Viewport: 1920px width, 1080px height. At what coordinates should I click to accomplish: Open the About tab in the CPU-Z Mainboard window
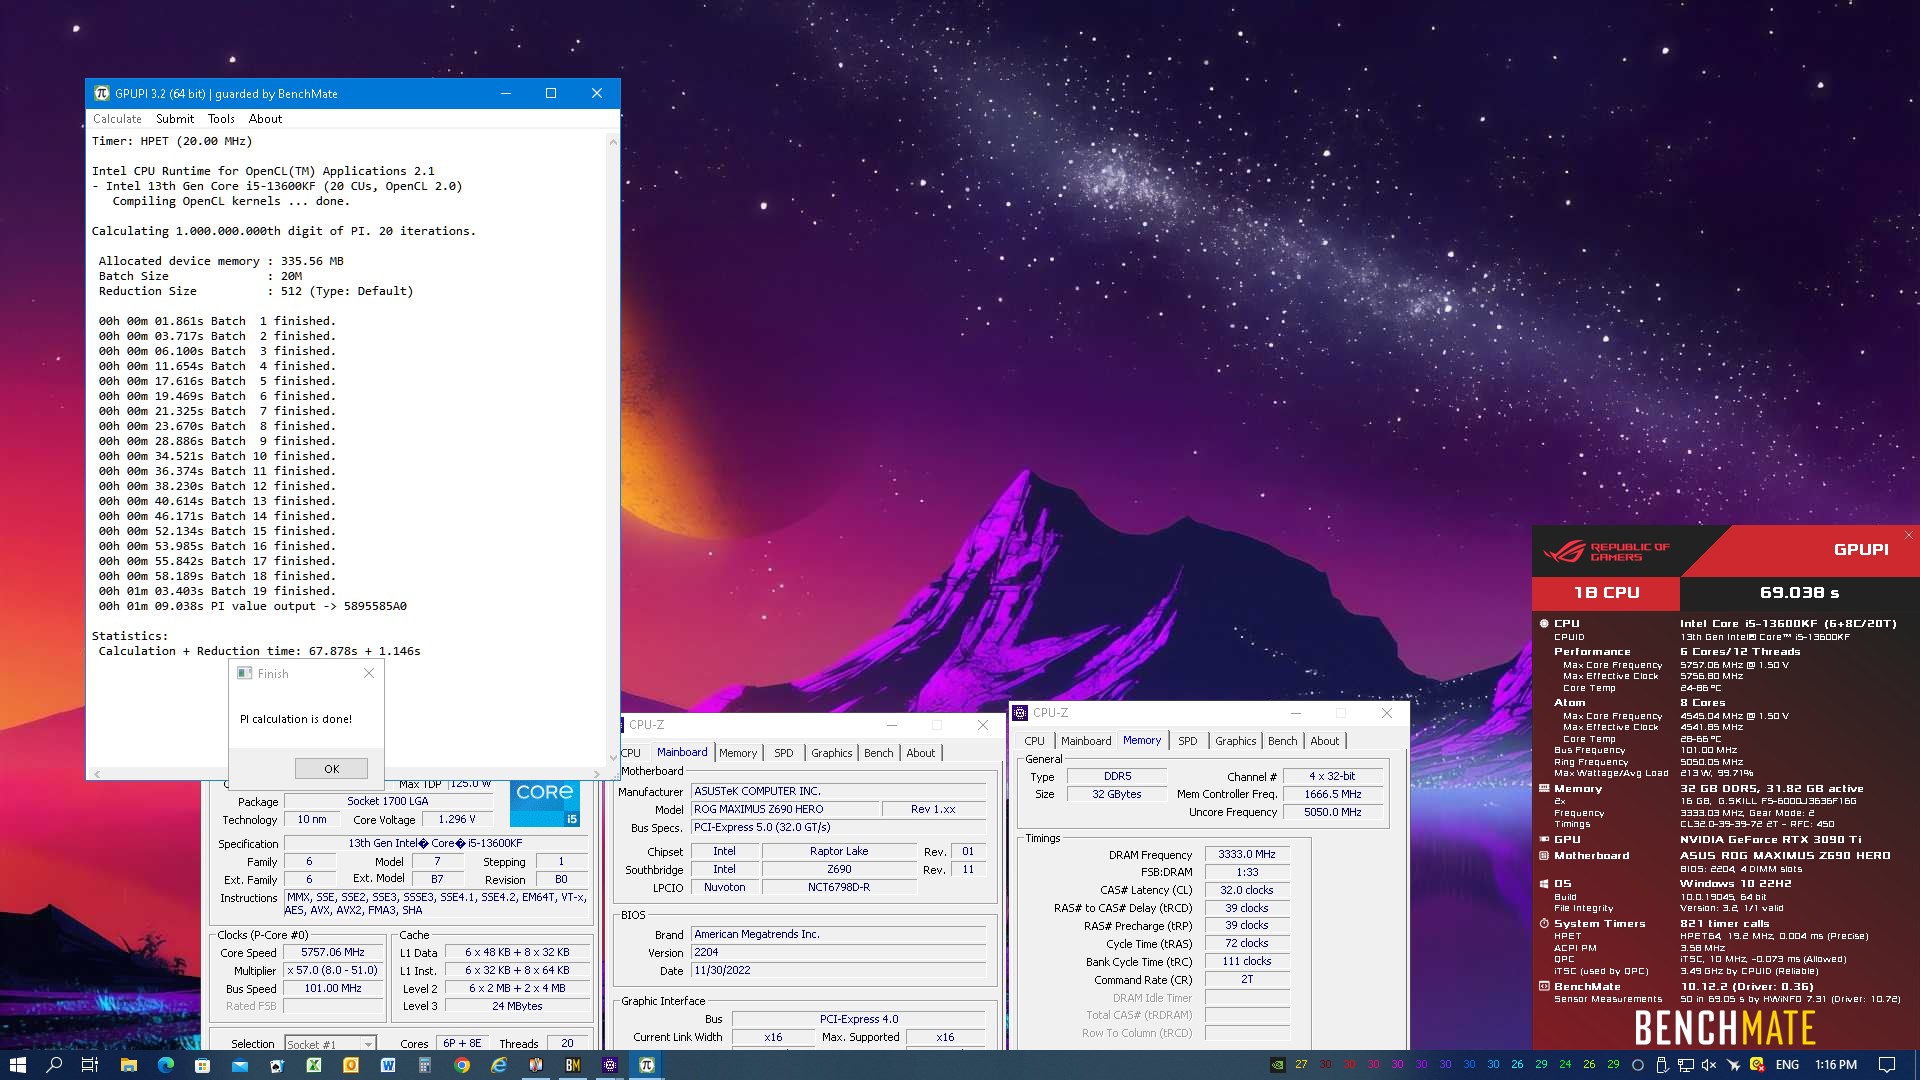pos(920,753)
